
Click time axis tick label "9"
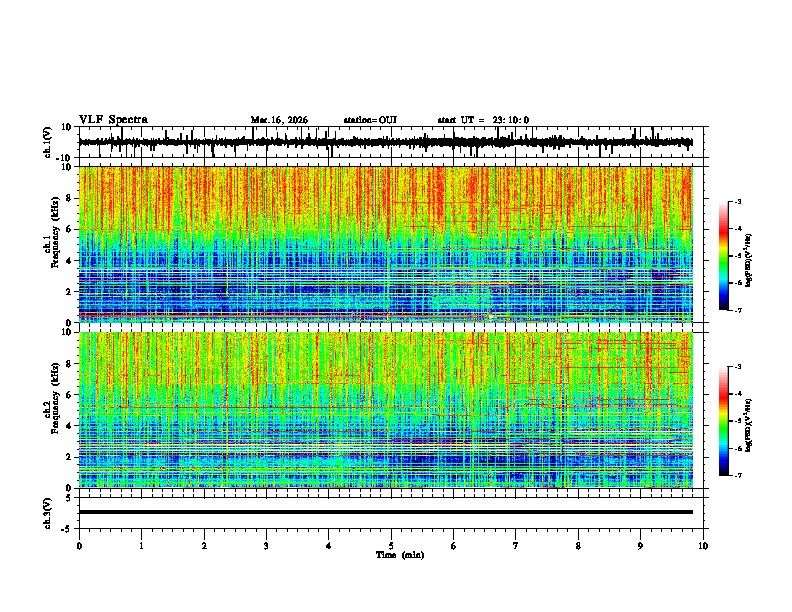(640, 546)
